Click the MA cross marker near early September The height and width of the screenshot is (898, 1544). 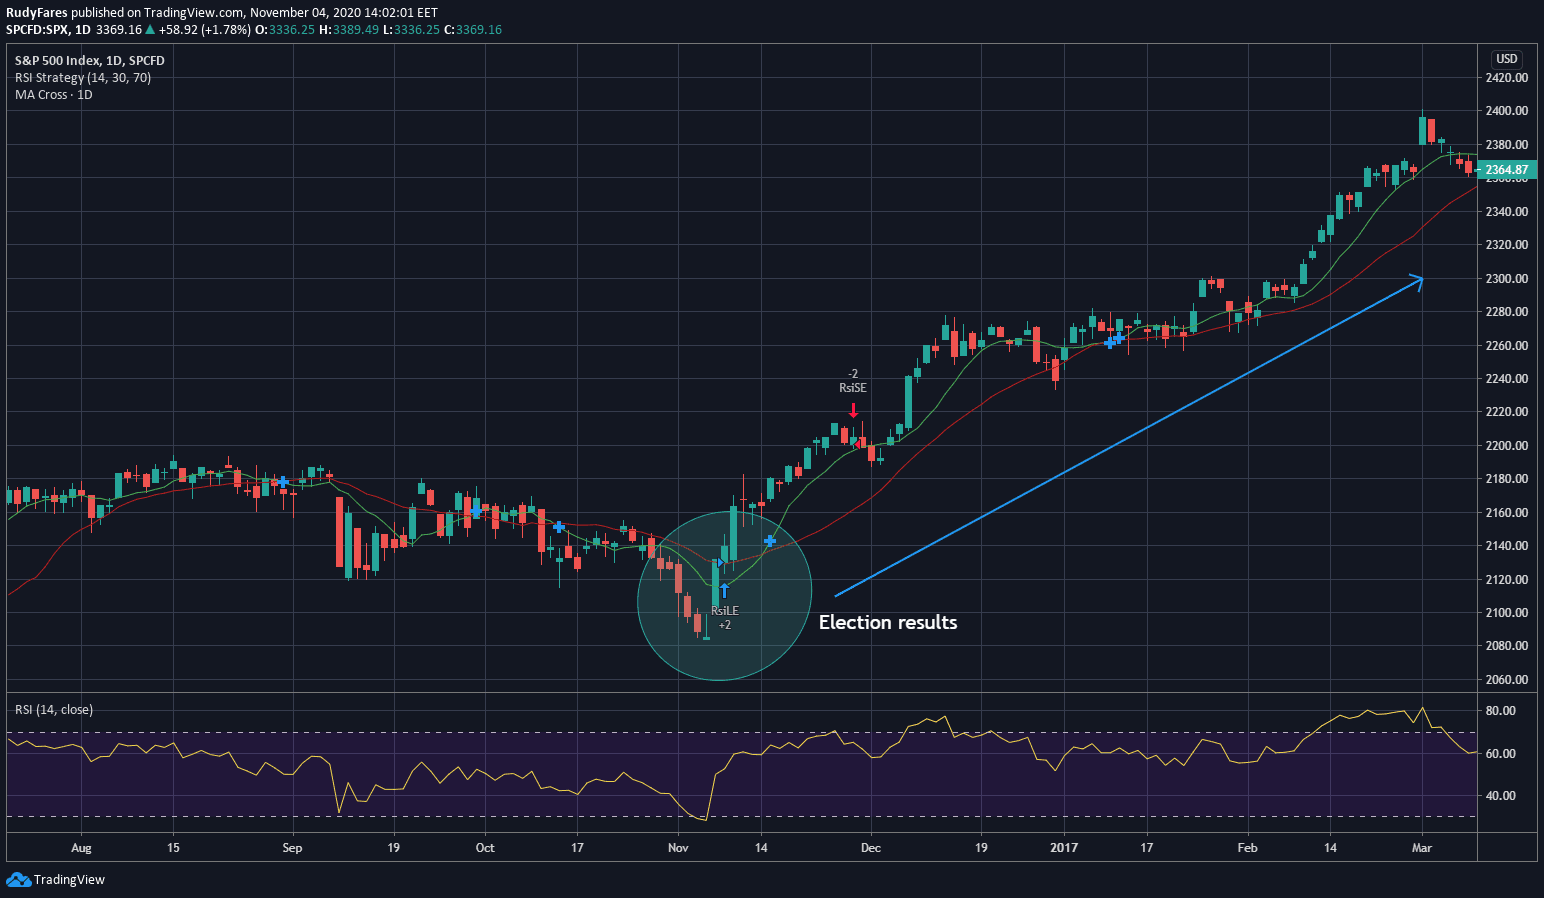click(x=283, y=482)
